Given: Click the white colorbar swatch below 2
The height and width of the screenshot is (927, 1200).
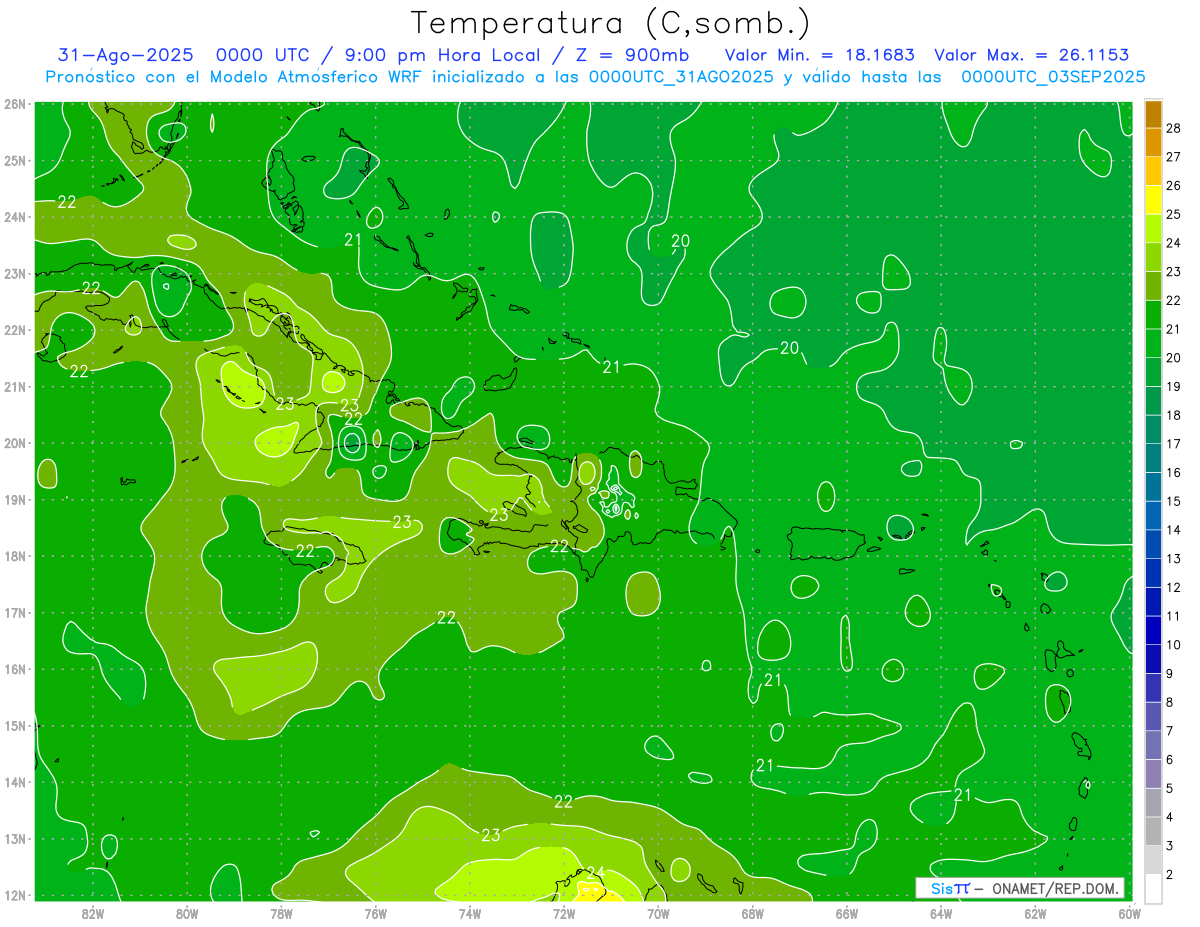Looking at the screenshot, I should point(1153,888).
